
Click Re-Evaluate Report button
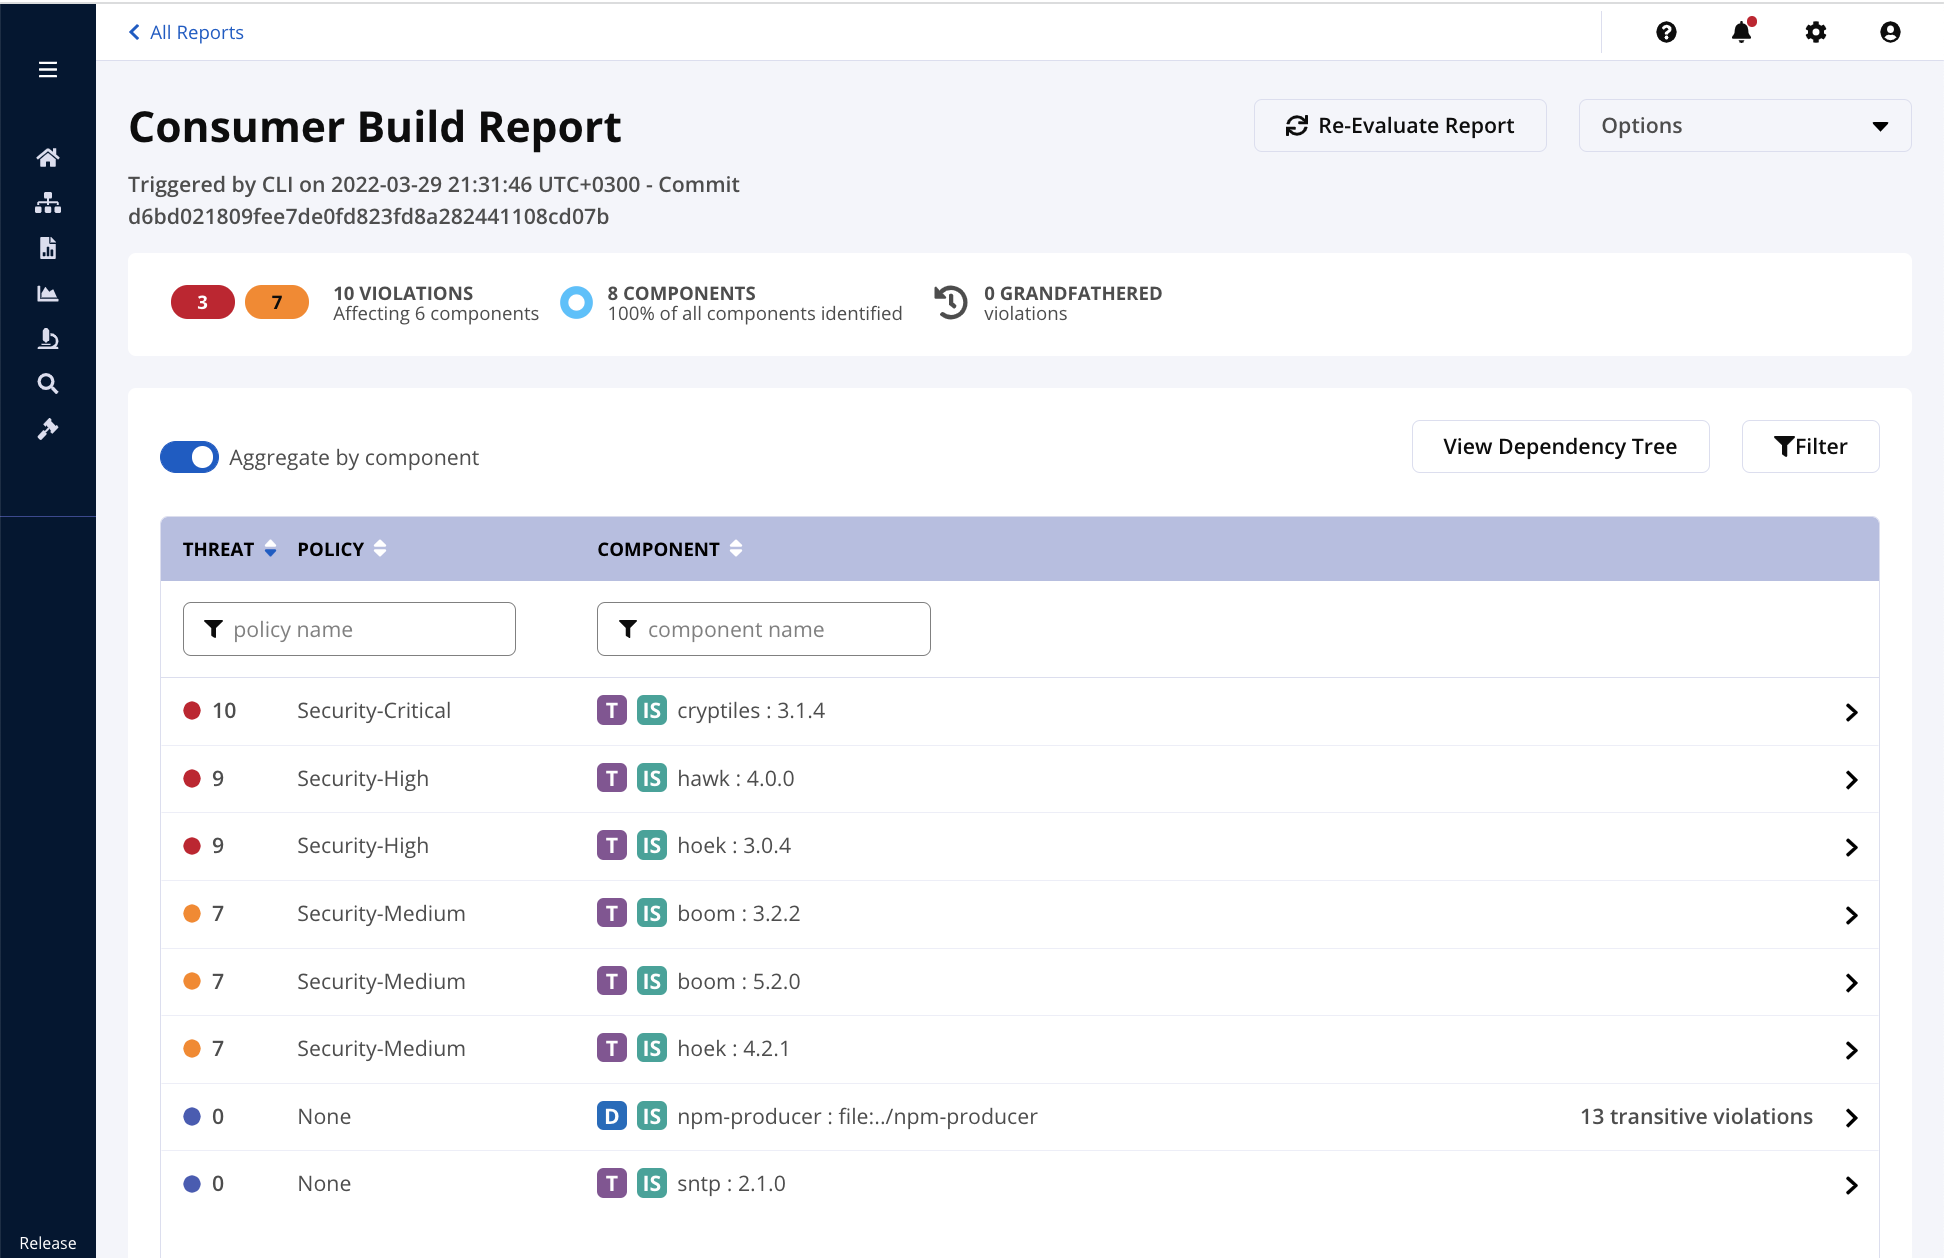pos(1400,126)
